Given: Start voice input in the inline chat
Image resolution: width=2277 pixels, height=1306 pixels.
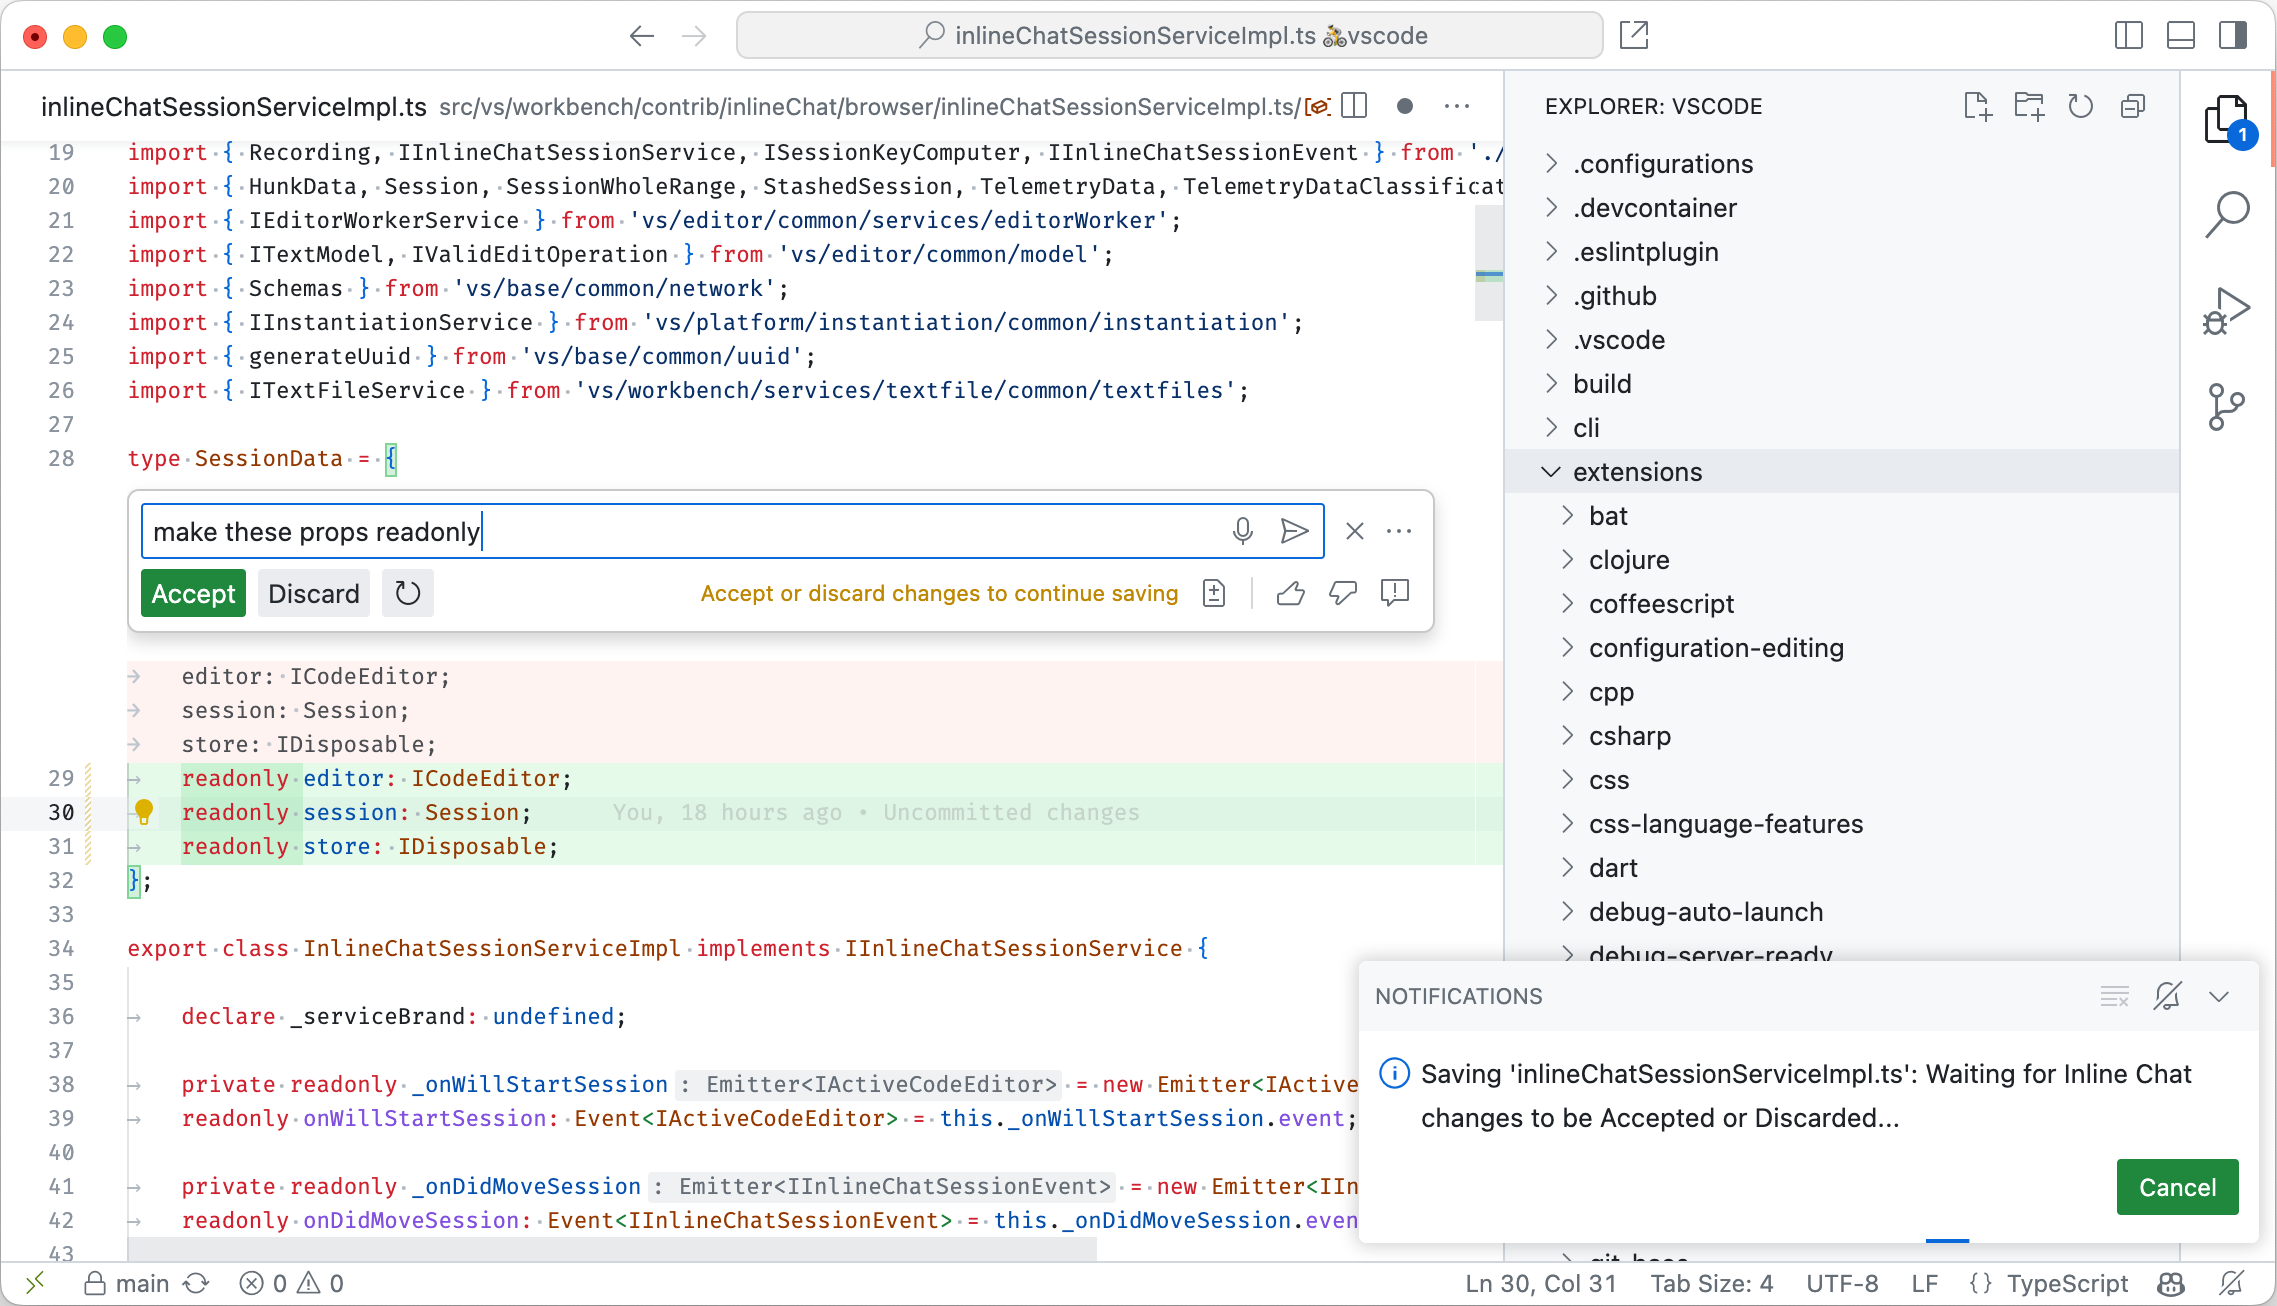Looking at the screenshot, I should point(1242,531).
